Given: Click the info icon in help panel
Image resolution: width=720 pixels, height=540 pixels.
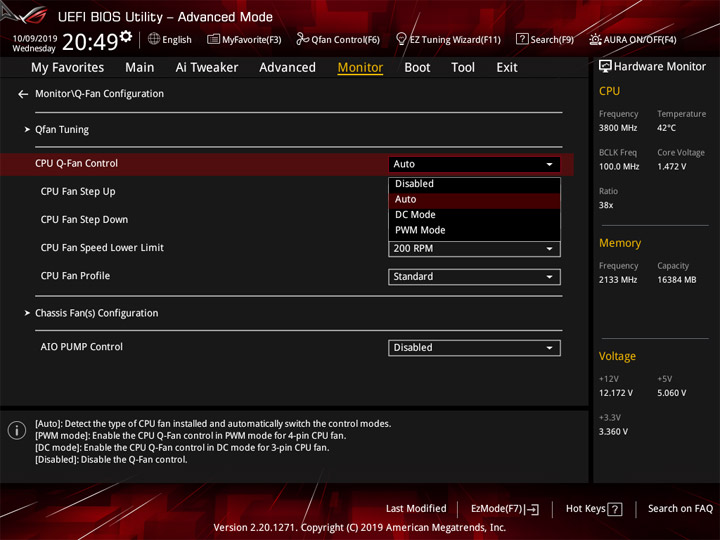Looking at the screenshot, I should tap(17, 430).
